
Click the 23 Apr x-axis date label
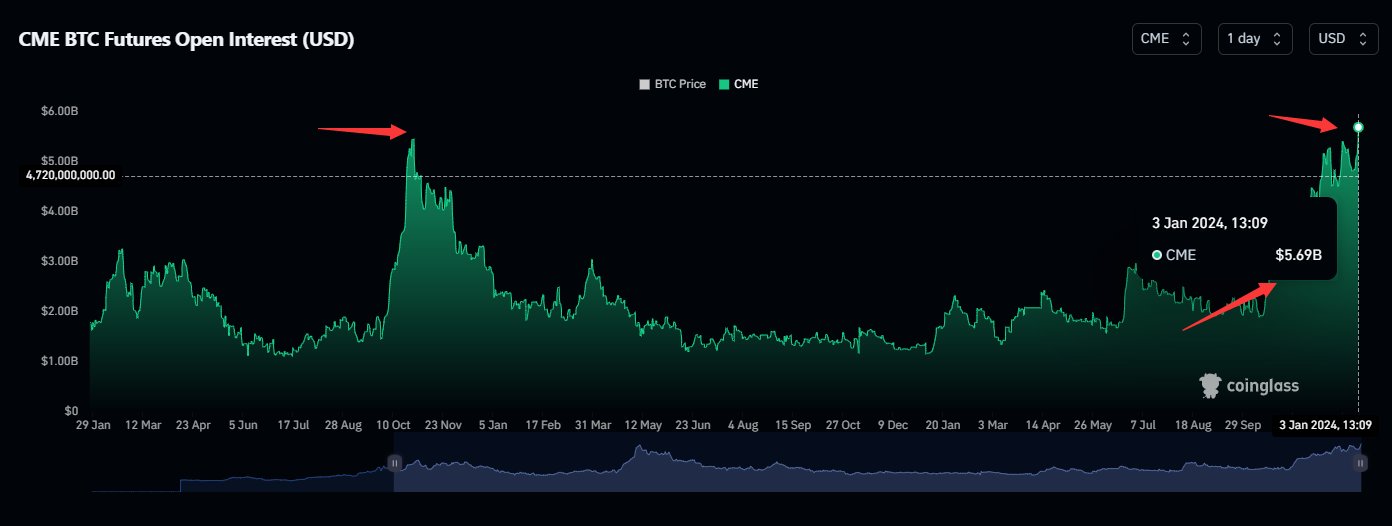(193, 425)
